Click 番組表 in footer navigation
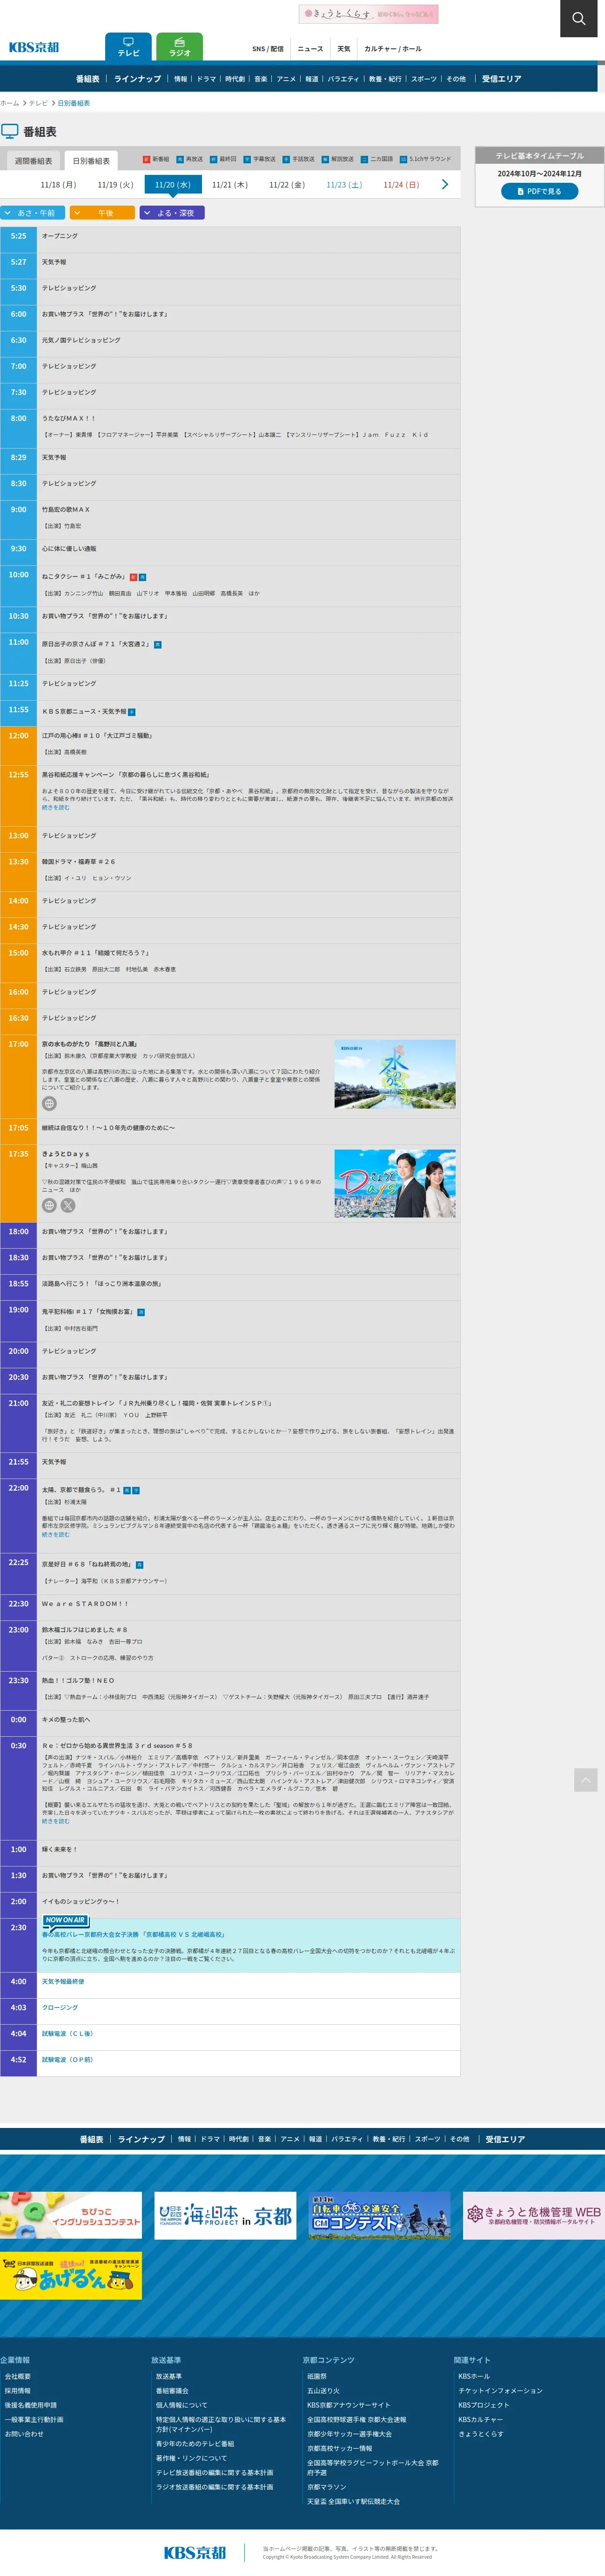605x2576 pixels. [x=92, y=2139]
